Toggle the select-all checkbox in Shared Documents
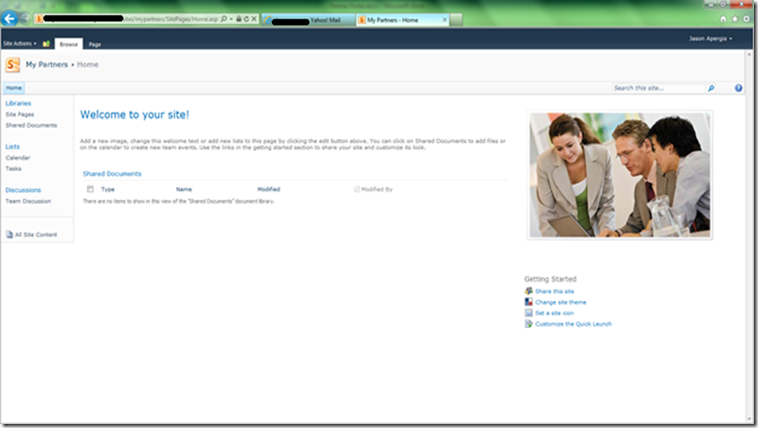 coord(90,189)
